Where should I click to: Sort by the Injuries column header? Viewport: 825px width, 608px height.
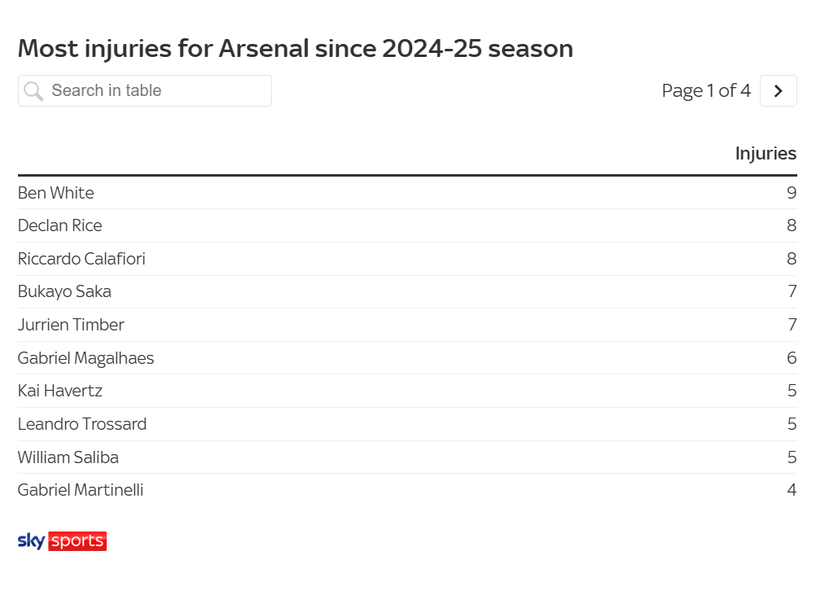click(765, 154)
